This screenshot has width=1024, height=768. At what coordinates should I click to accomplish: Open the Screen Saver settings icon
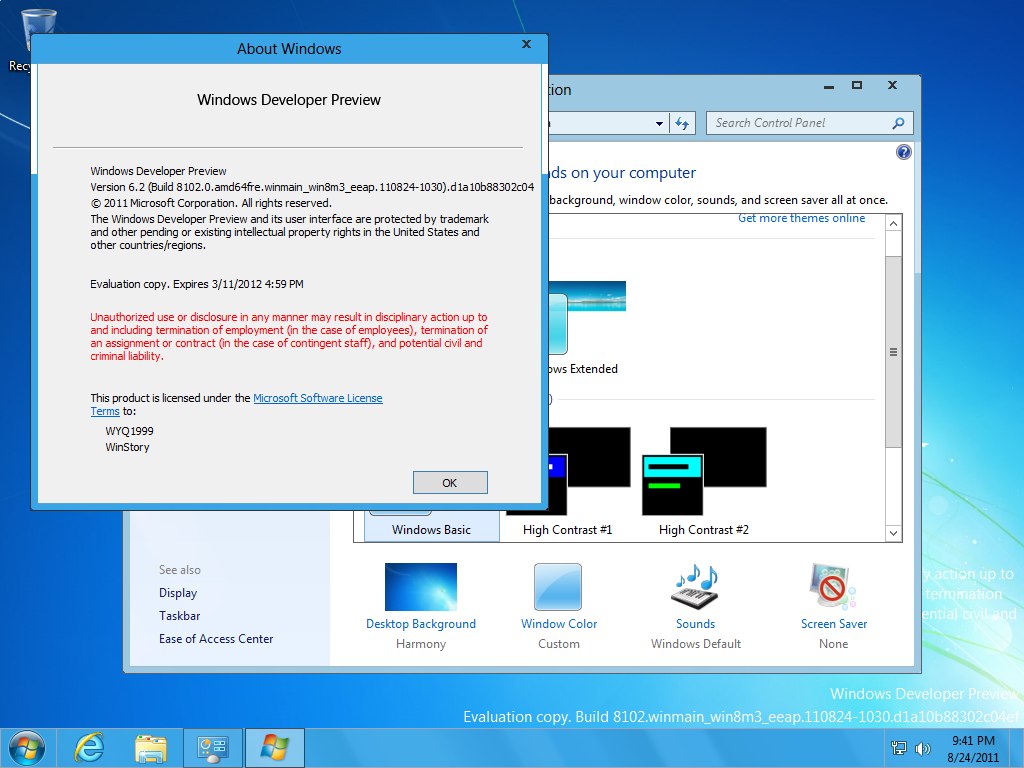pyautogui.click(x=833, y=586)
